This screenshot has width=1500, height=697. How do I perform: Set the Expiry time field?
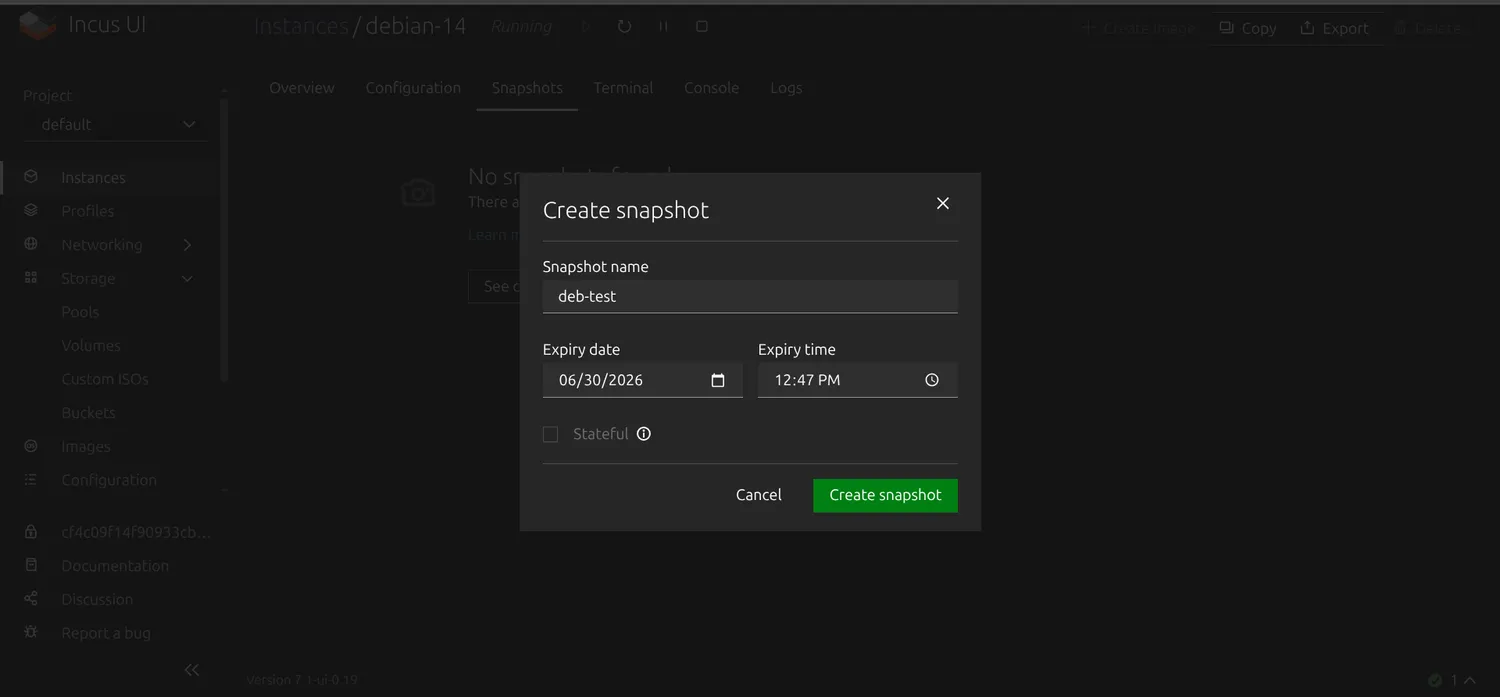pos(858,380)
